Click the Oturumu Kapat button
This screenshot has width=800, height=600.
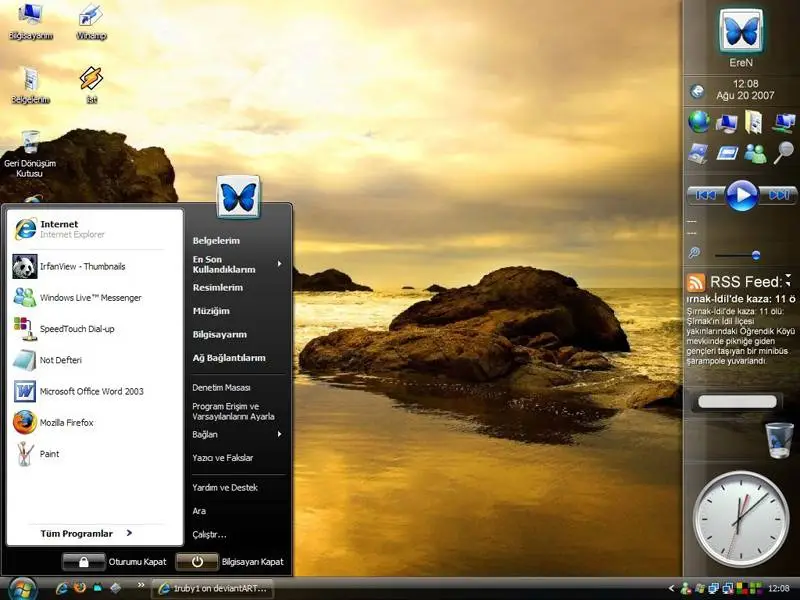coord(84,562)
